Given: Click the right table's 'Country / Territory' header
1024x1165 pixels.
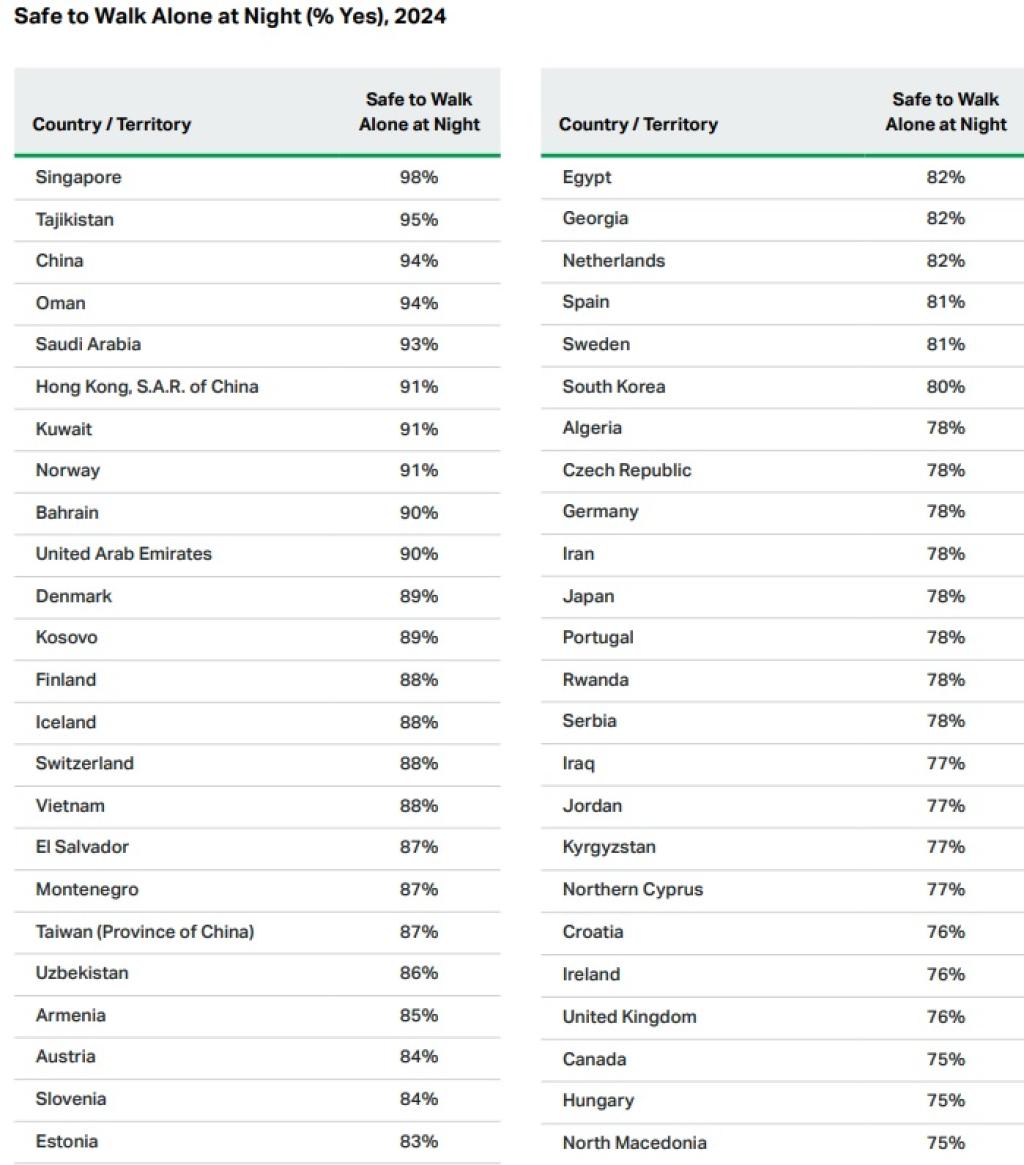Looking at the screenshot, I should coord(638,125).
